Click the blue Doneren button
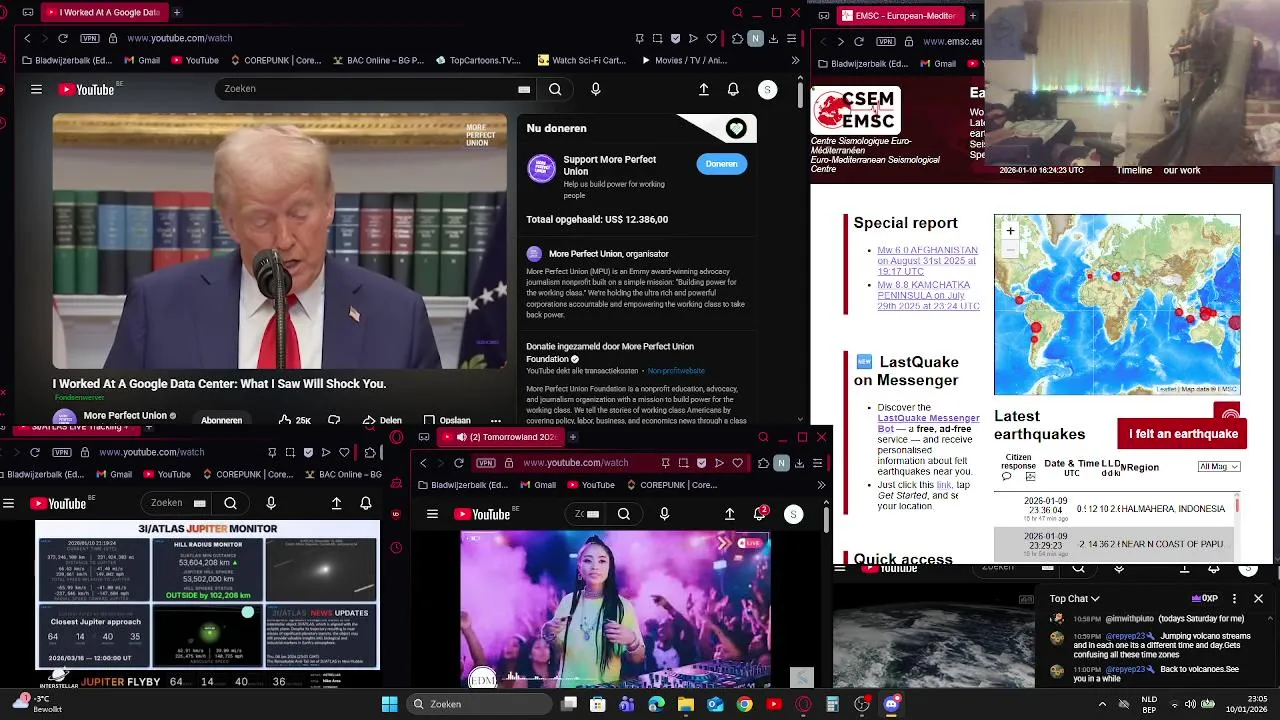The width and height of the screenshot is (1280, 720). point(721,164)
